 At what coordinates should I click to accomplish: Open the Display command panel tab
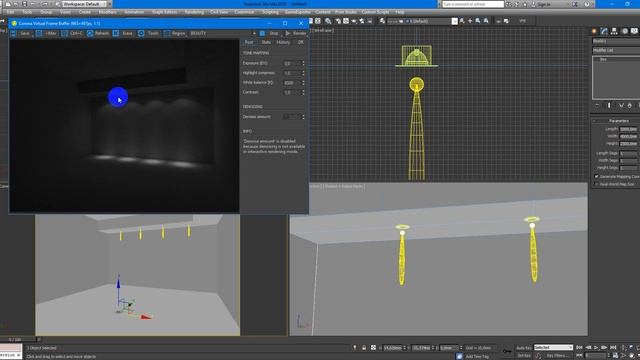pyautogui.click(x=634, y=31)
